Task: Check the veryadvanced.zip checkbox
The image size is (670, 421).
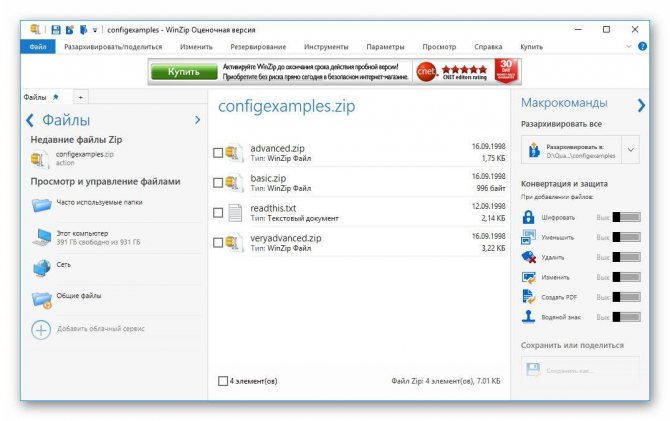Action: pyautogui.click(x=218, y=242)
